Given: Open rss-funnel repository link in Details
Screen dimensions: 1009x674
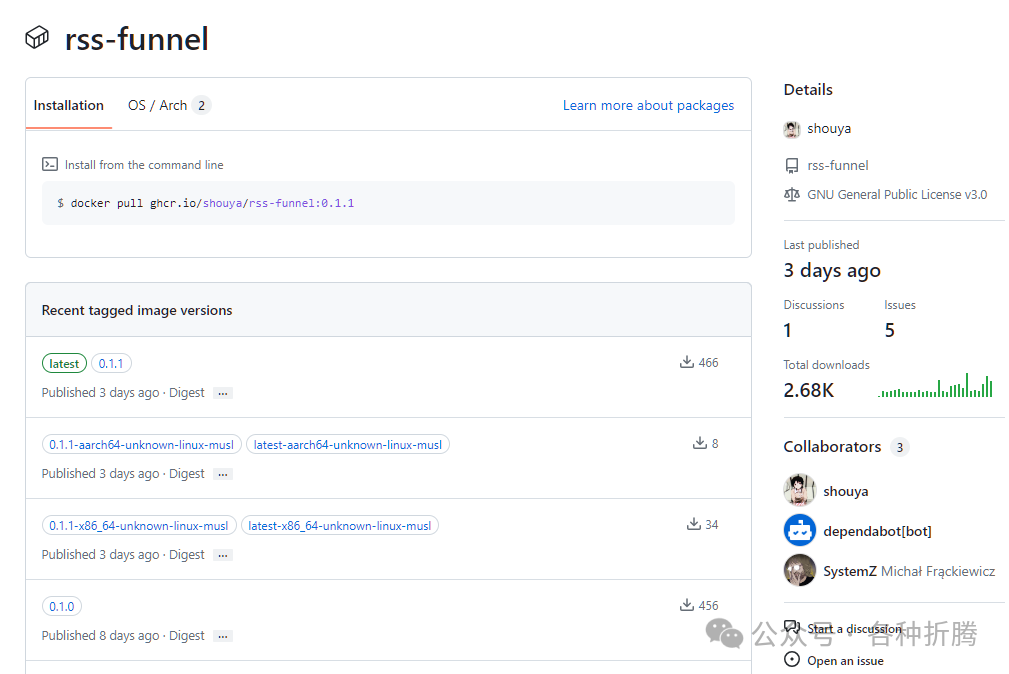Looking at the screenshot, I should [x=838, y=165].
